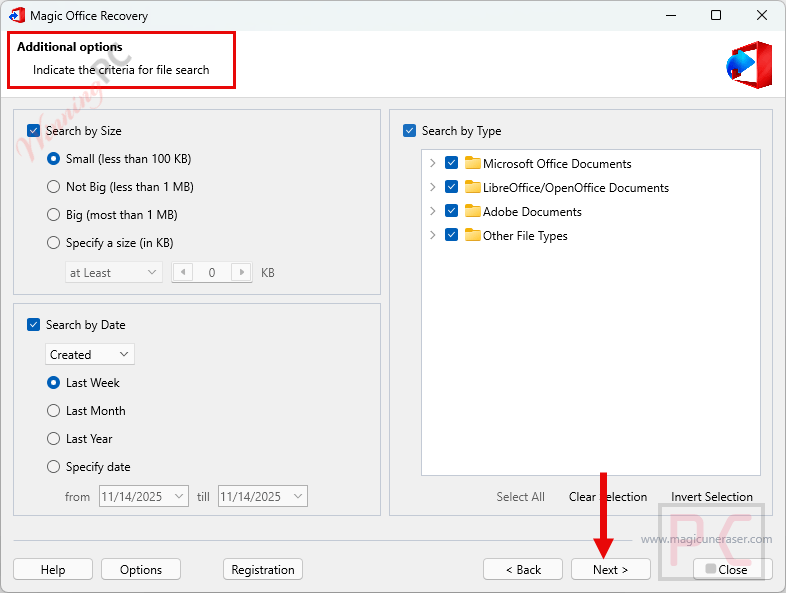Screen dimensions: 786x593
Task: Toggle the Search by Size checkbox
Action: [33, 131]
